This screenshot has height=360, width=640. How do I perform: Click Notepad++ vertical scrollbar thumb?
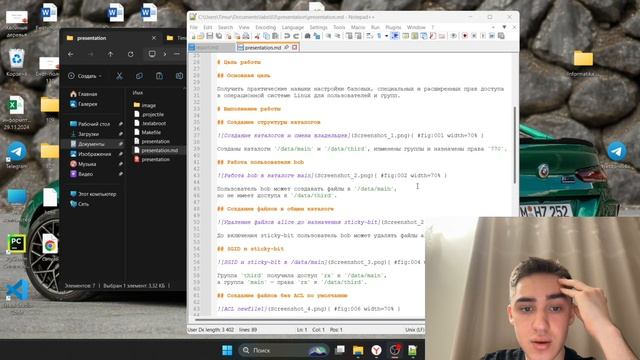(515, 145)
